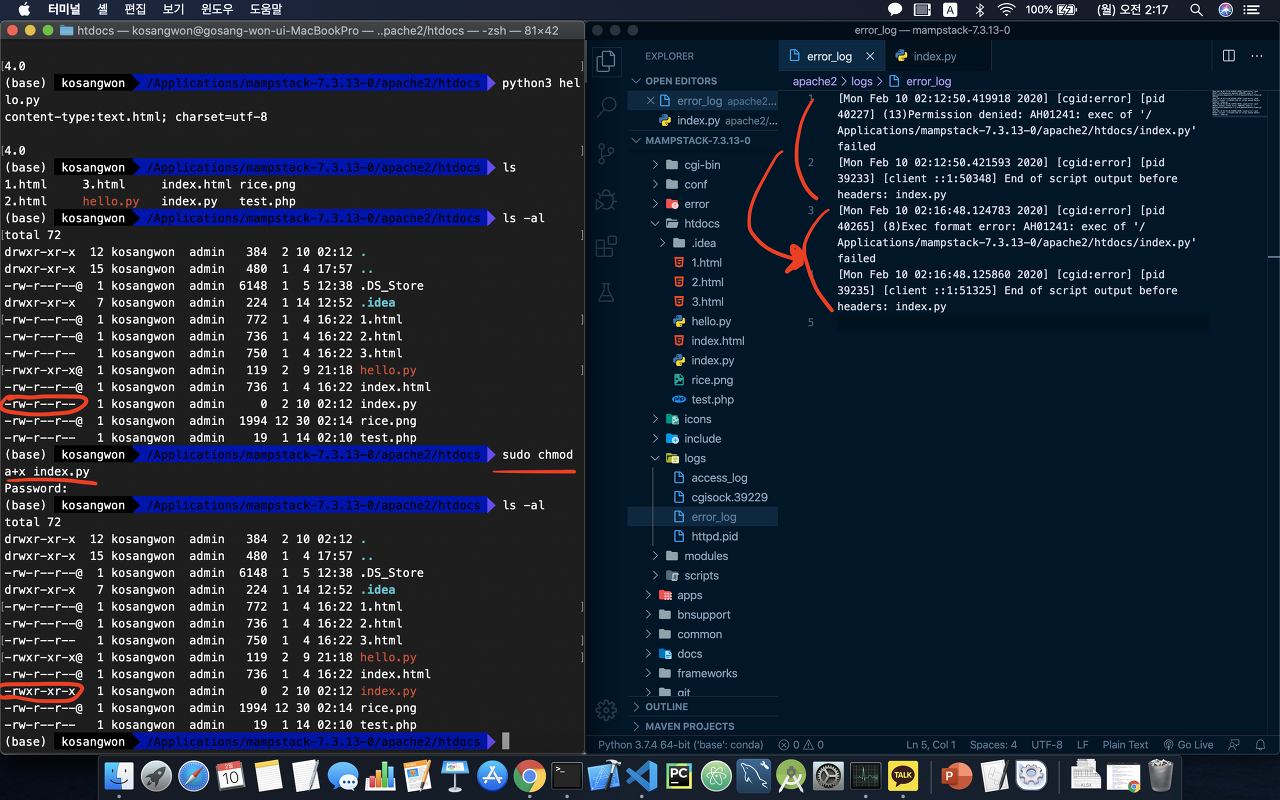Open Source Control view in VS Code
This screenshot has height=800, width=1280.
pos(606,153)
